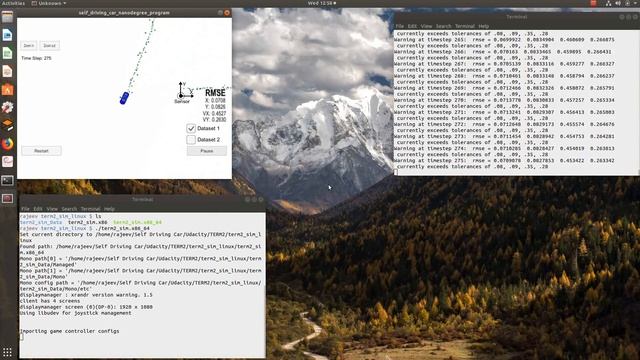Click the VY: 0.2630 RMSE value
The image size is (640, 360).
(214, 120)
